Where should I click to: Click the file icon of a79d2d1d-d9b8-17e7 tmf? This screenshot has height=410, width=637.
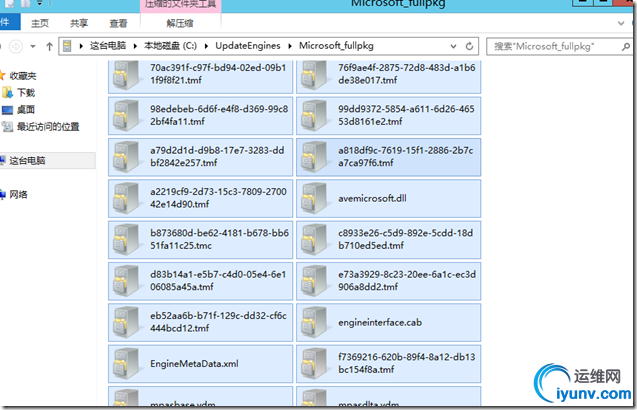click(126, 157)
